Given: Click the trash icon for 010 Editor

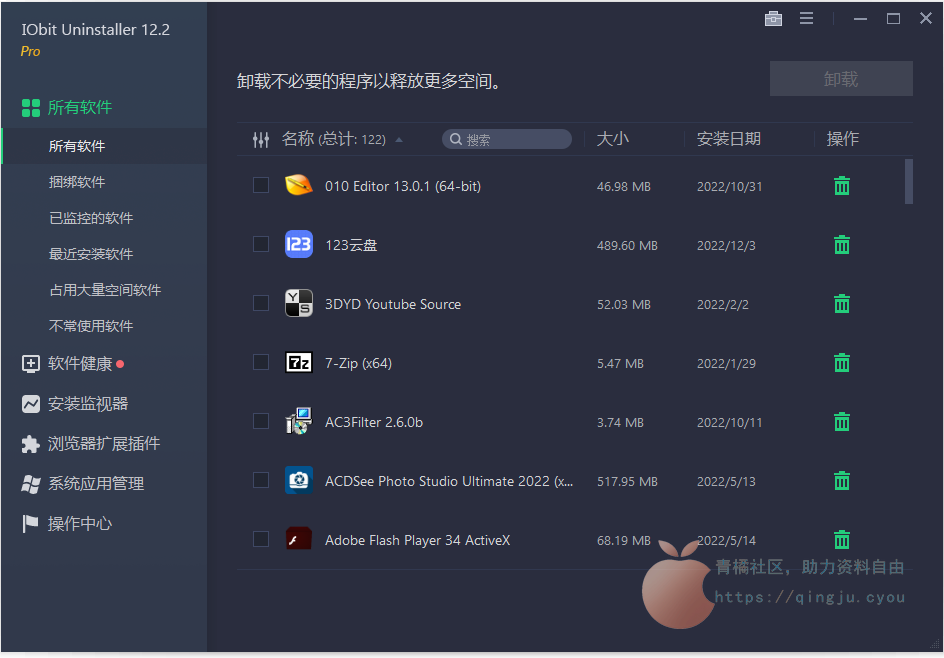Looking at the screenshot, I should point(842,186).
